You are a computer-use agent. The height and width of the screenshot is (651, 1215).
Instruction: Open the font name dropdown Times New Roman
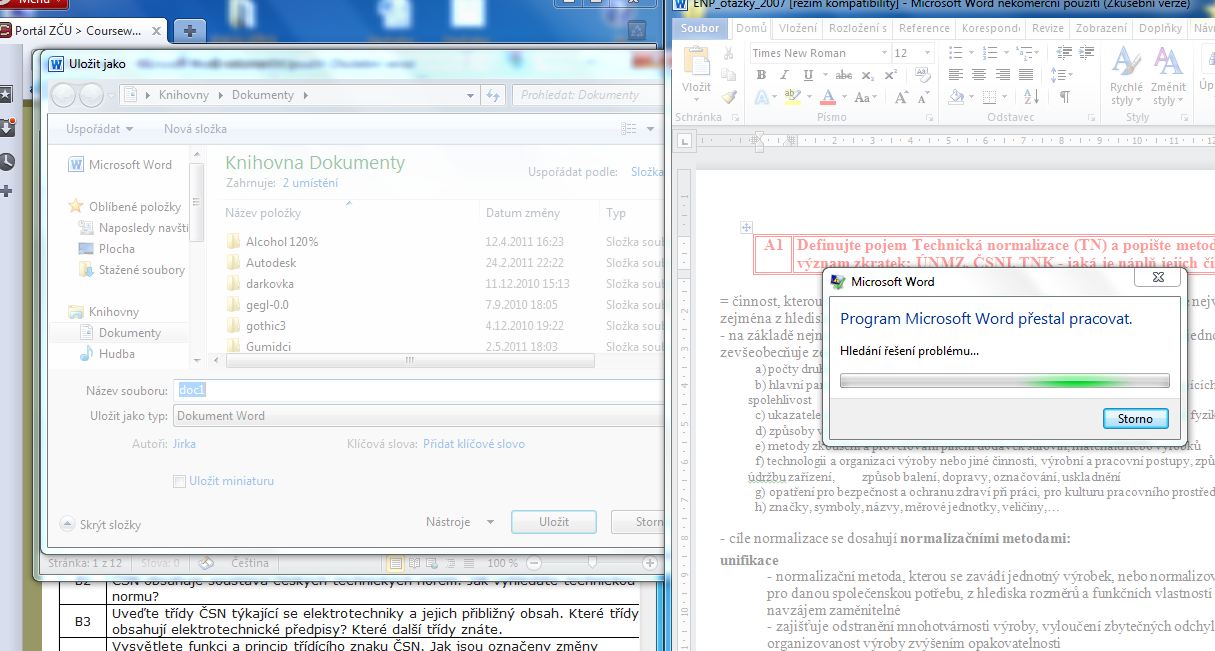pyautogui.click(x=884, y=53)
